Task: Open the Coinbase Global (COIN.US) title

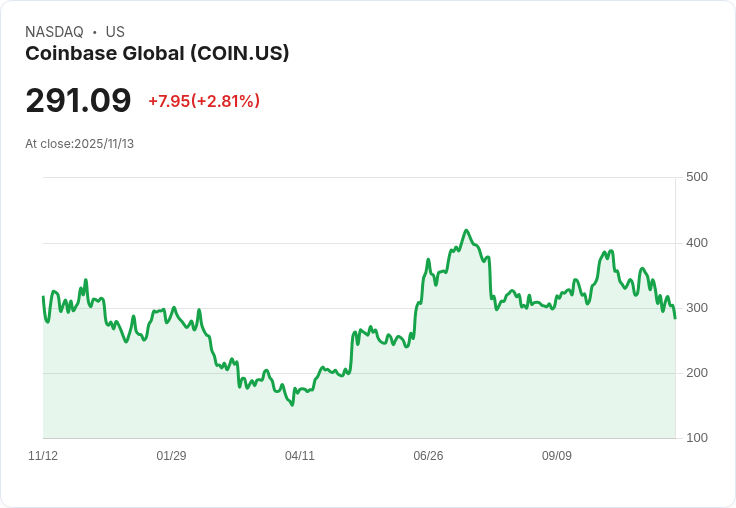Action: click(157, 54)
